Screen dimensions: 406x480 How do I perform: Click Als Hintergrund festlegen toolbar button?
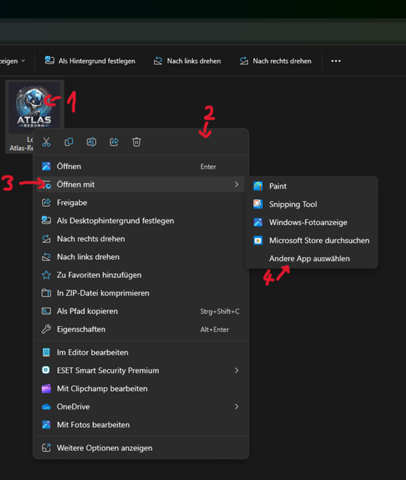tap(90, 61)
